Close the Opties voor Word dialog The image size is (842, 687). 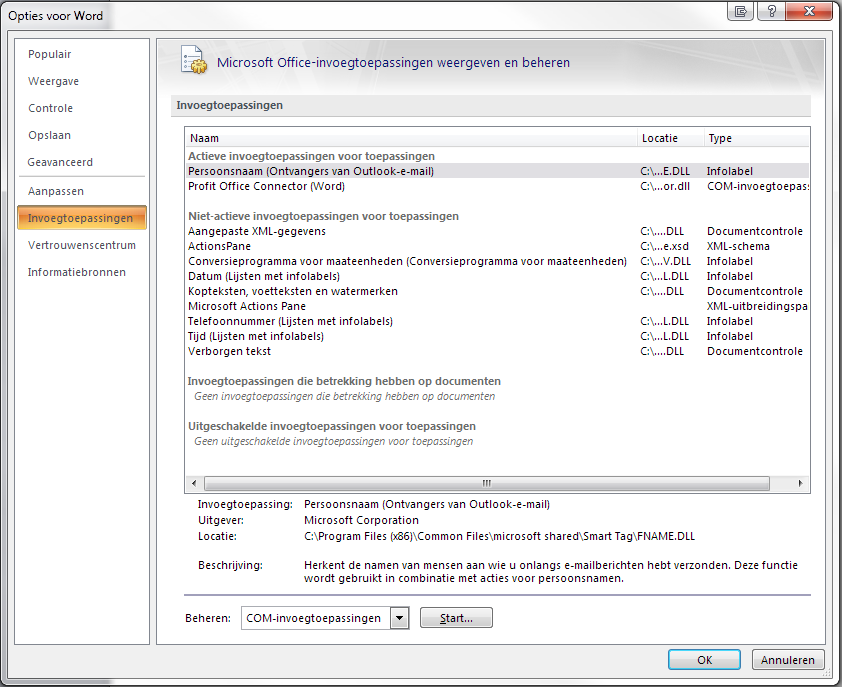(x=809, y=11)
